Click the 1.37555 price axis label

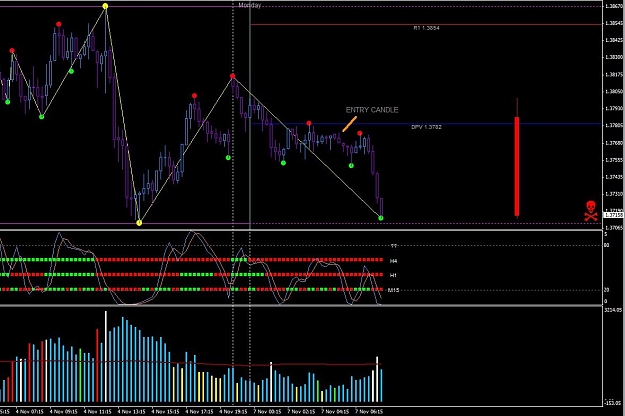(x=614, y=160)
